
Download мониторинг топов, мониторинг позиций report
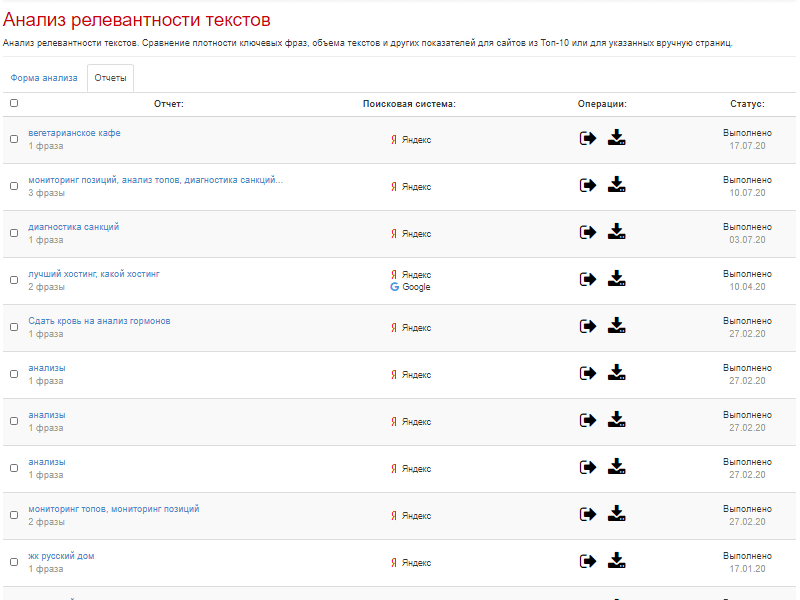[616, 513]
